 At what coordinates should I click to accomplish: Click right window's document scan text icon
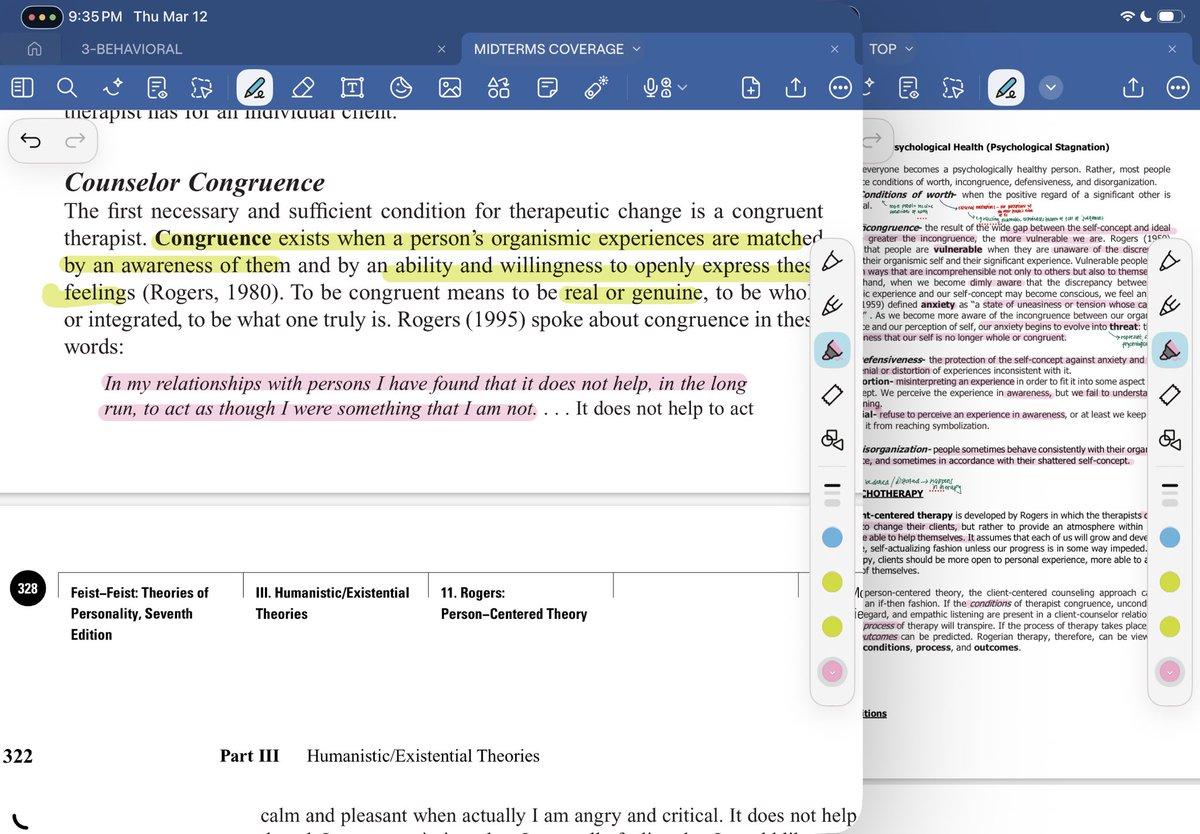909,88
